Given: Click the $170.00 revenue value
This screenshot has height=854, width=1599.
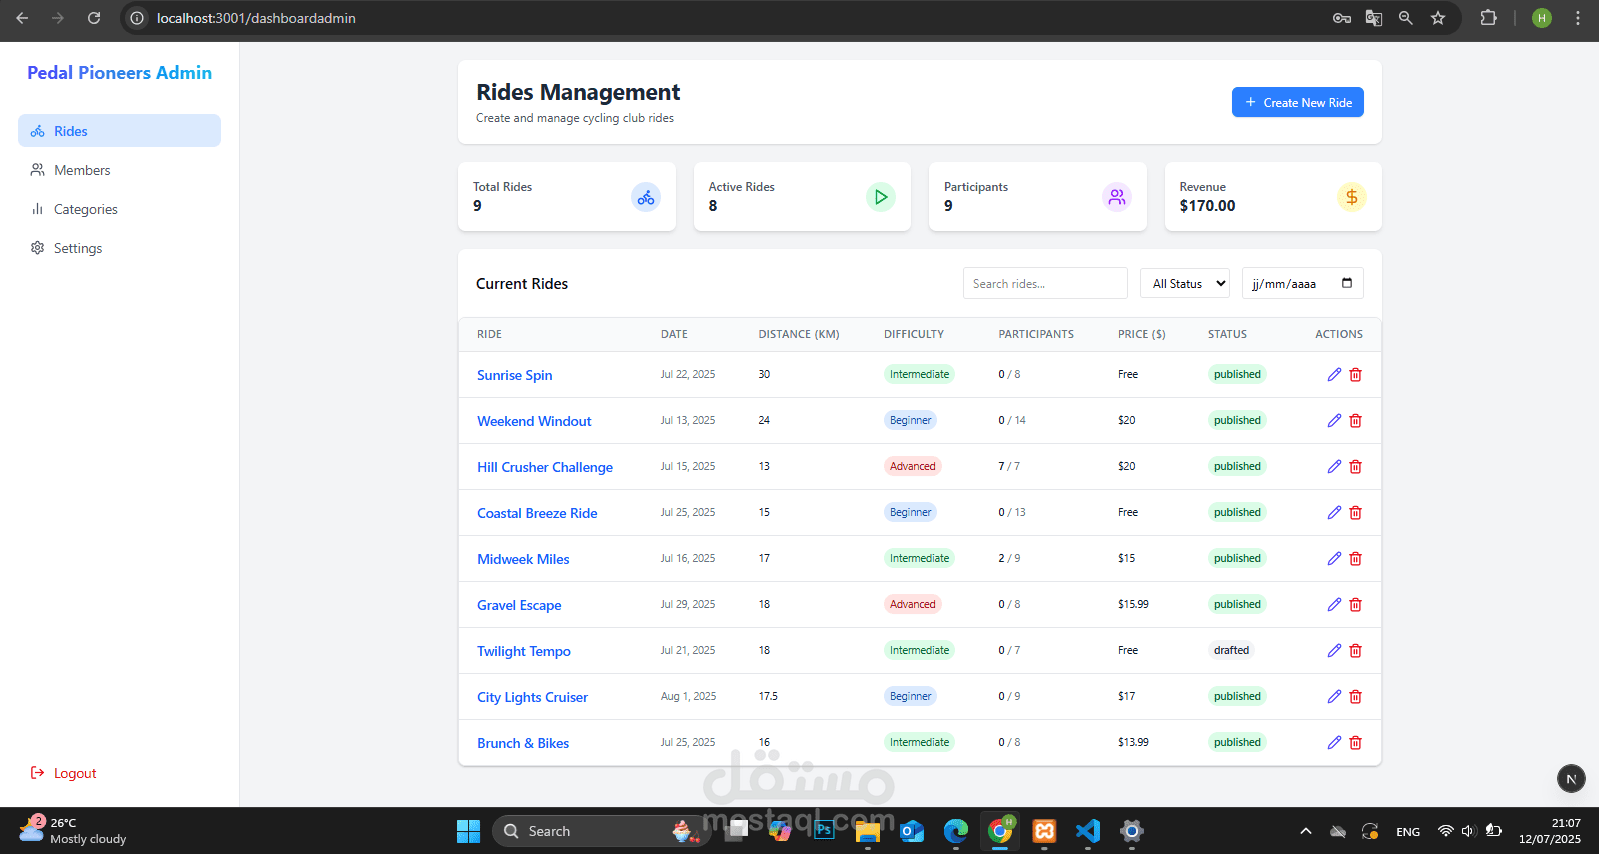Looking at the screenshot, I should (1207, 206).
